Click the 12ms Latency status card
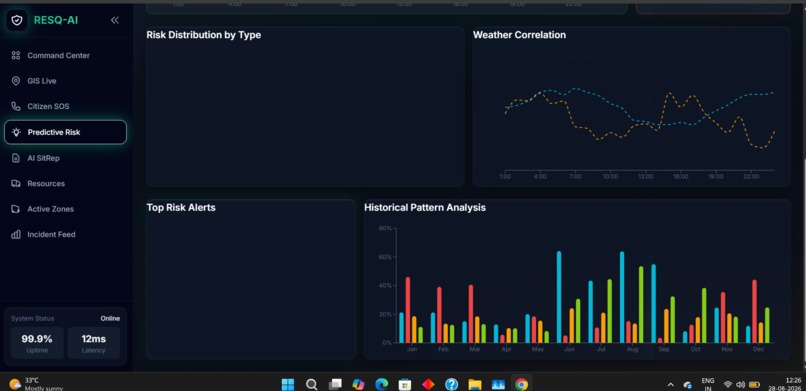Viewport: 806px width, 391px height. pos(94,343)
